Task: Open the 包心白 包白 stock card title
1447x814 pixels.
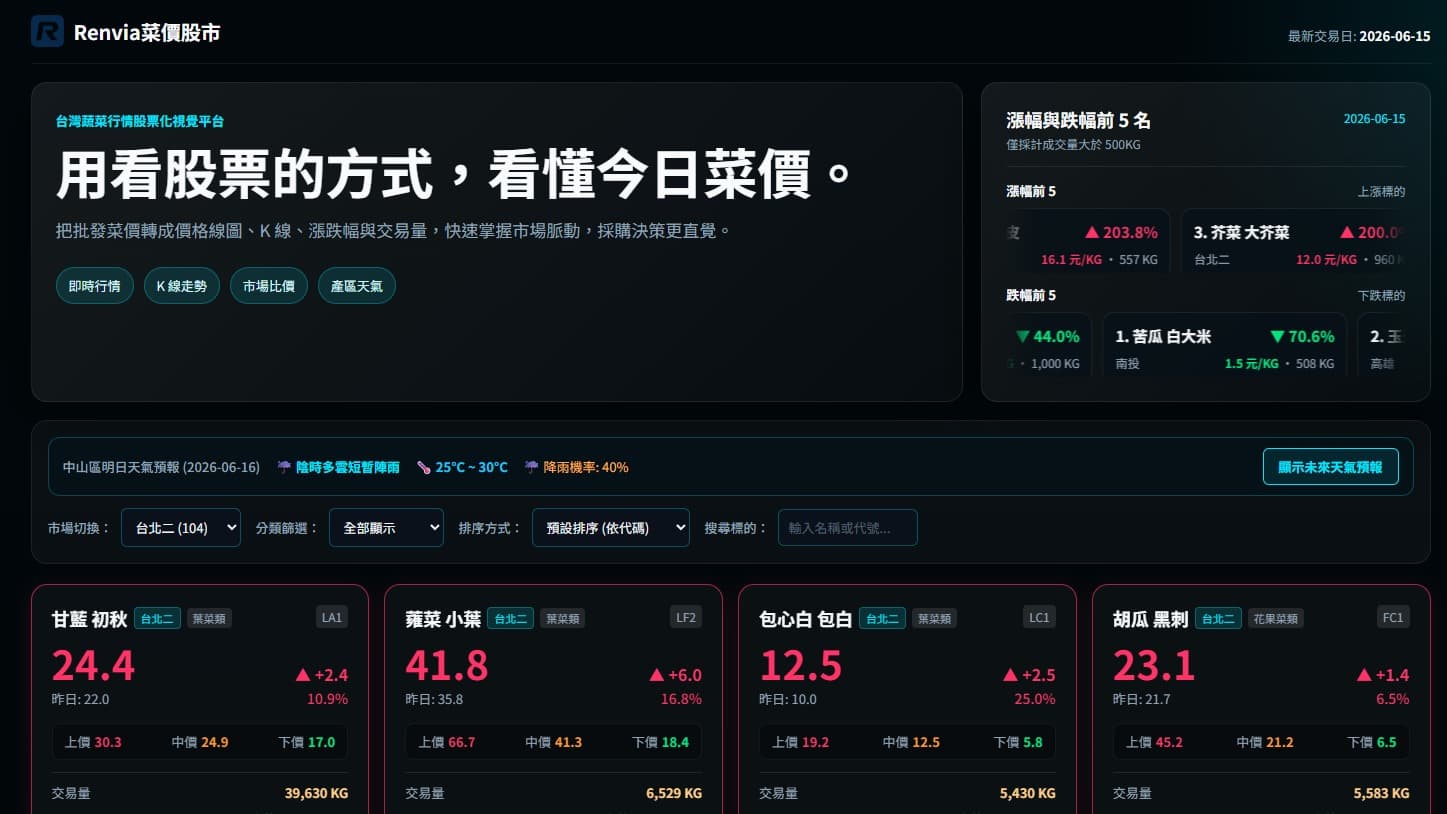Action: 806,619
